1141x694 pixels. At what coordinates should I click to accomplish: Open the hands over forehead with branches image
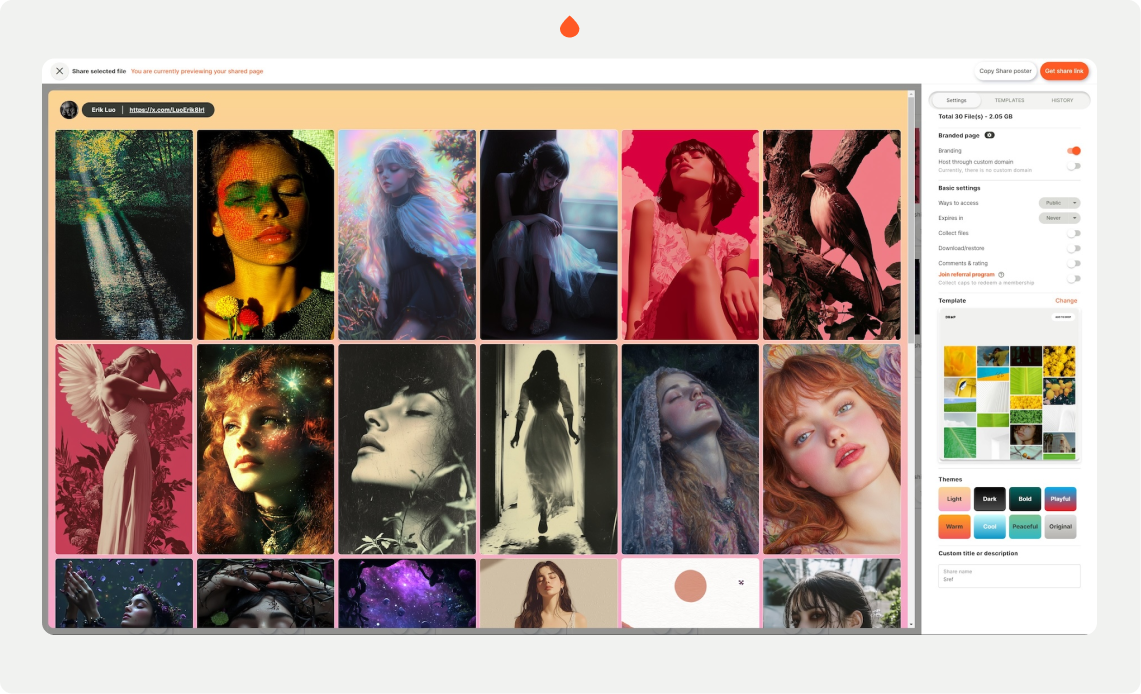[x=266, y=593]
